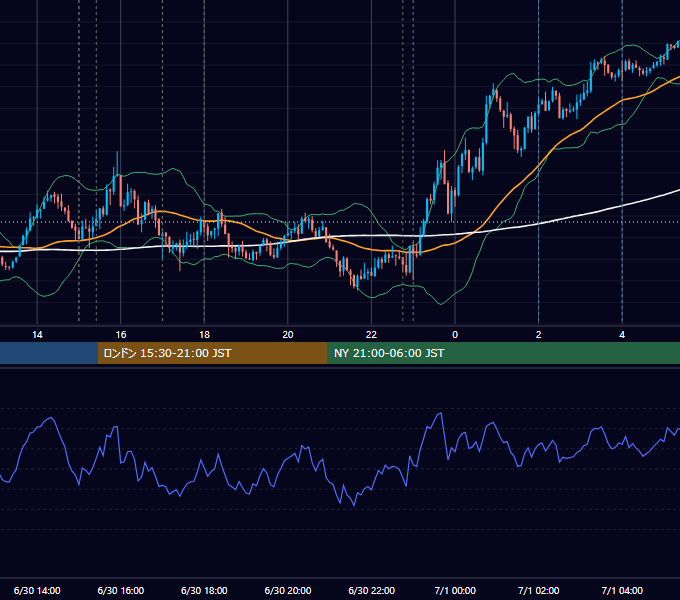Click the 6/30 22:00 time label
The height and width of the screenshot is (600, 680).
point(372,590)
